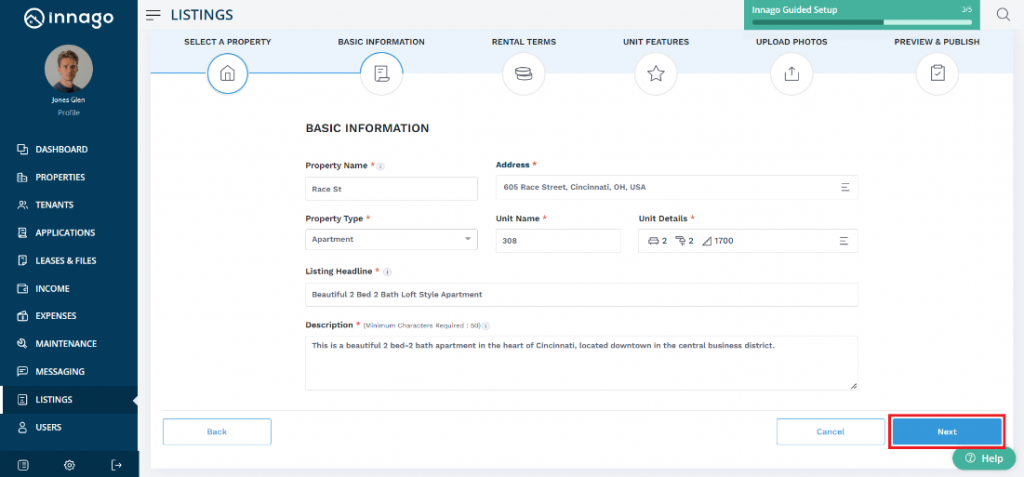Click Innago Guided Setup banner title
1024x477 pixels.
pos(794,10)
